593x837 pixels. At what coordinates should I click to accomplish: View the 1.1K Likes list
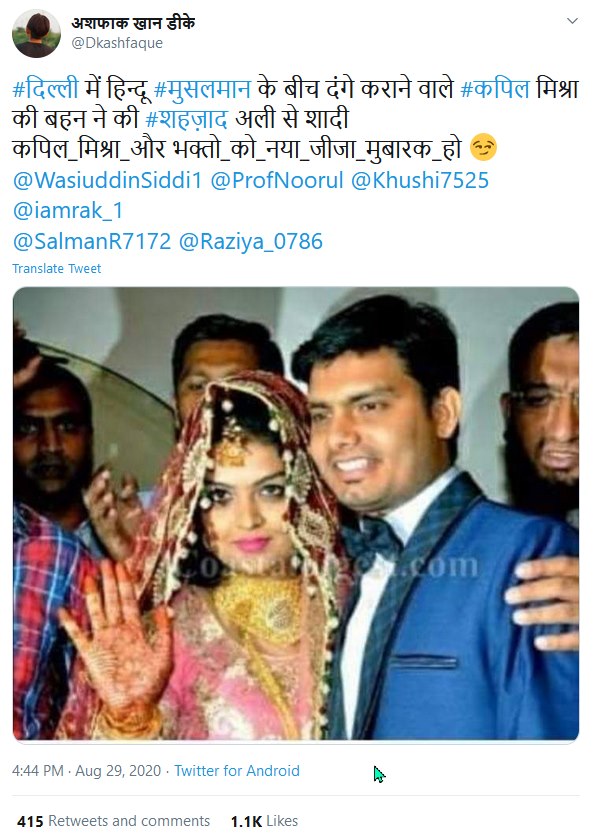264,821
